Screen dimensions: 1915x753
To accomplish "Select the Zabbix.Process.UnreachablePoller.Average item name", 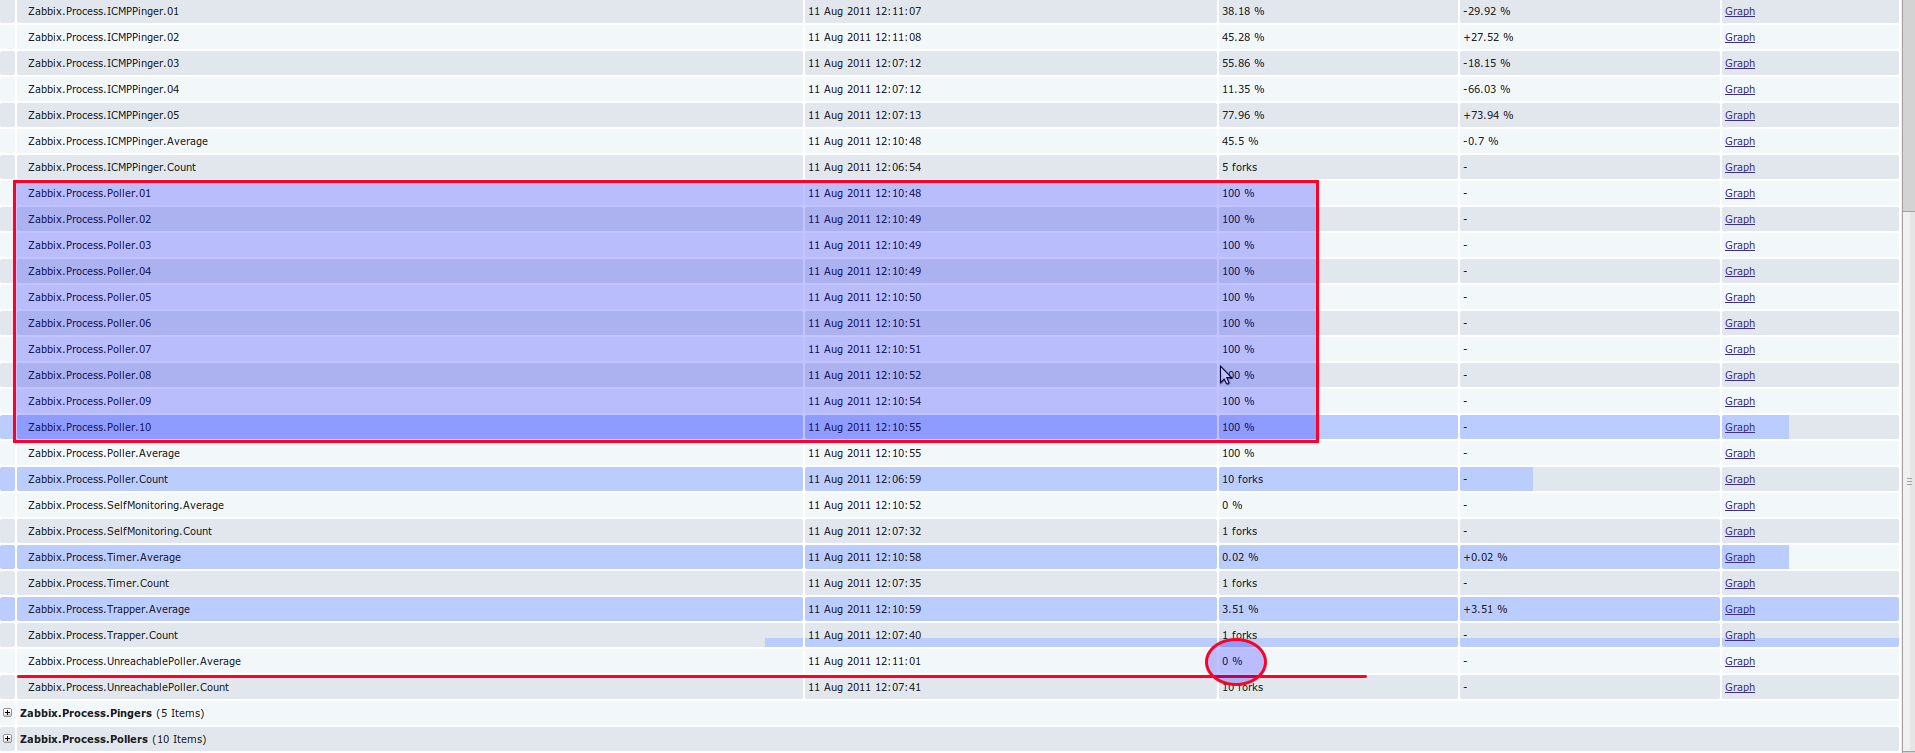I will point(134,661).
